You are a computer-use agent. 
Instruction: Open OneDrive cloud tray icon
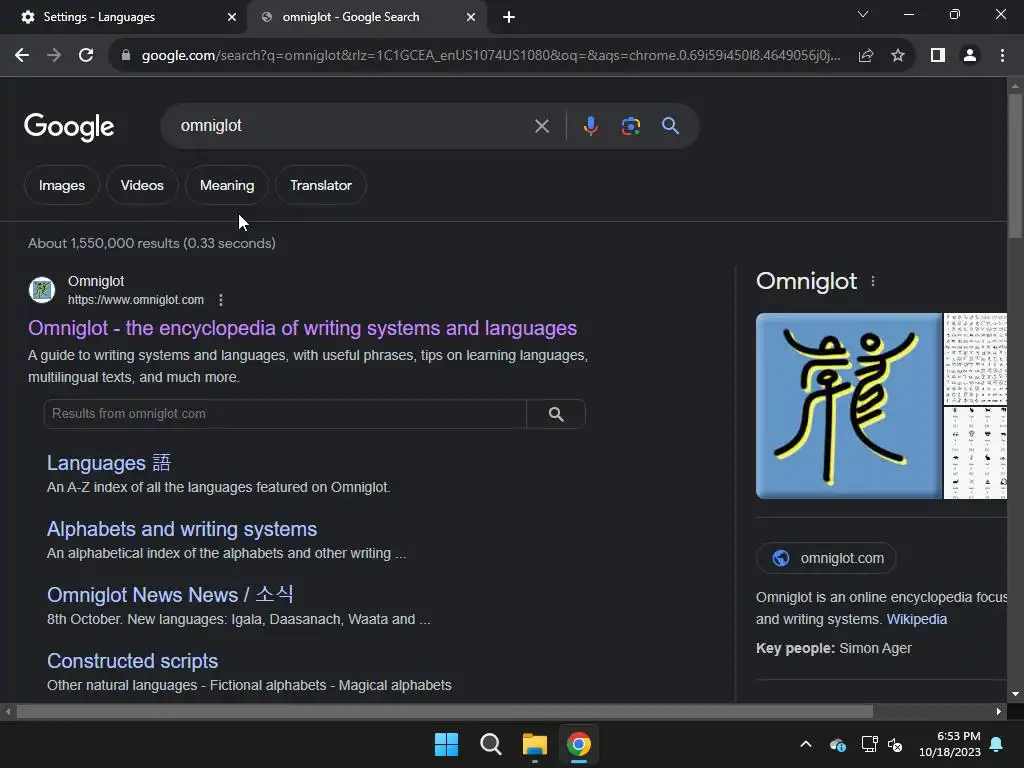pyautogui.click(x=838, y=744)
